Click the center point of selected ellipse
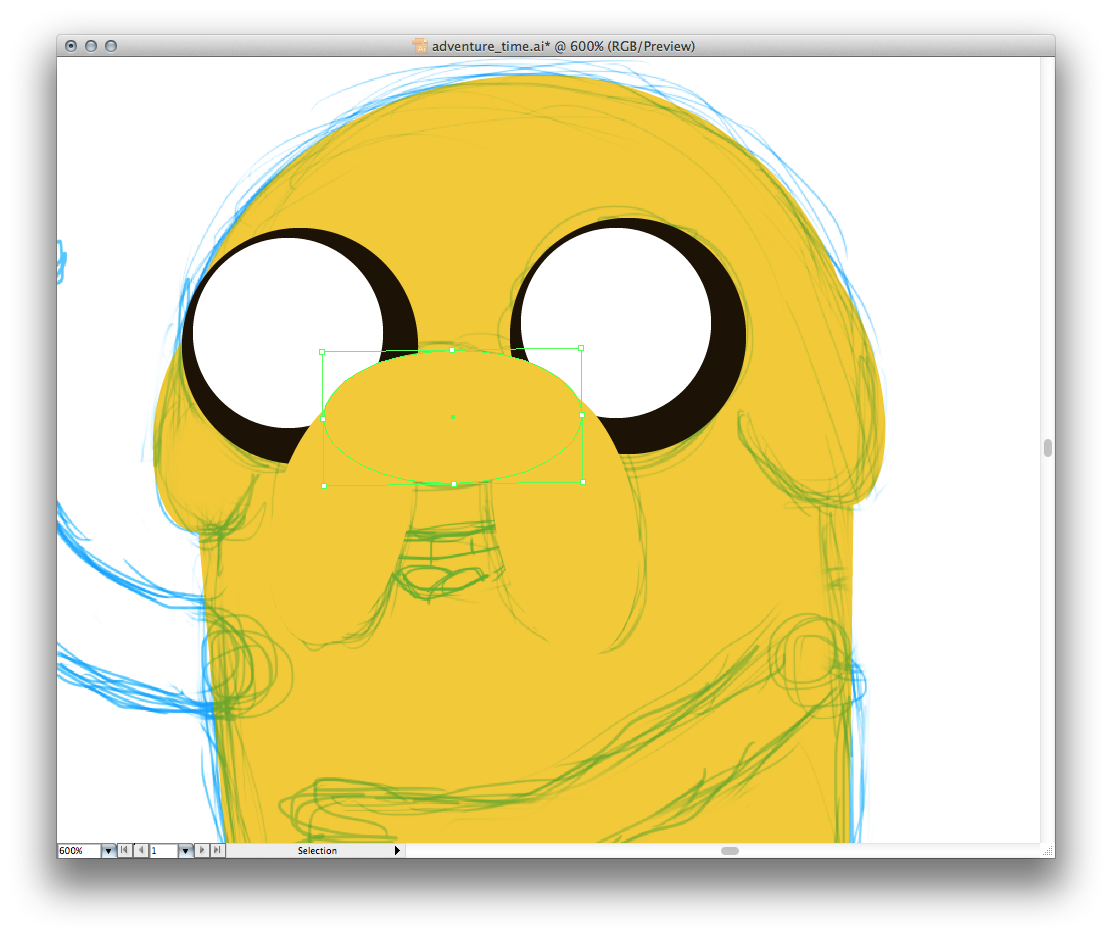This screenshot has height=937, width=1112. (453, 417)
